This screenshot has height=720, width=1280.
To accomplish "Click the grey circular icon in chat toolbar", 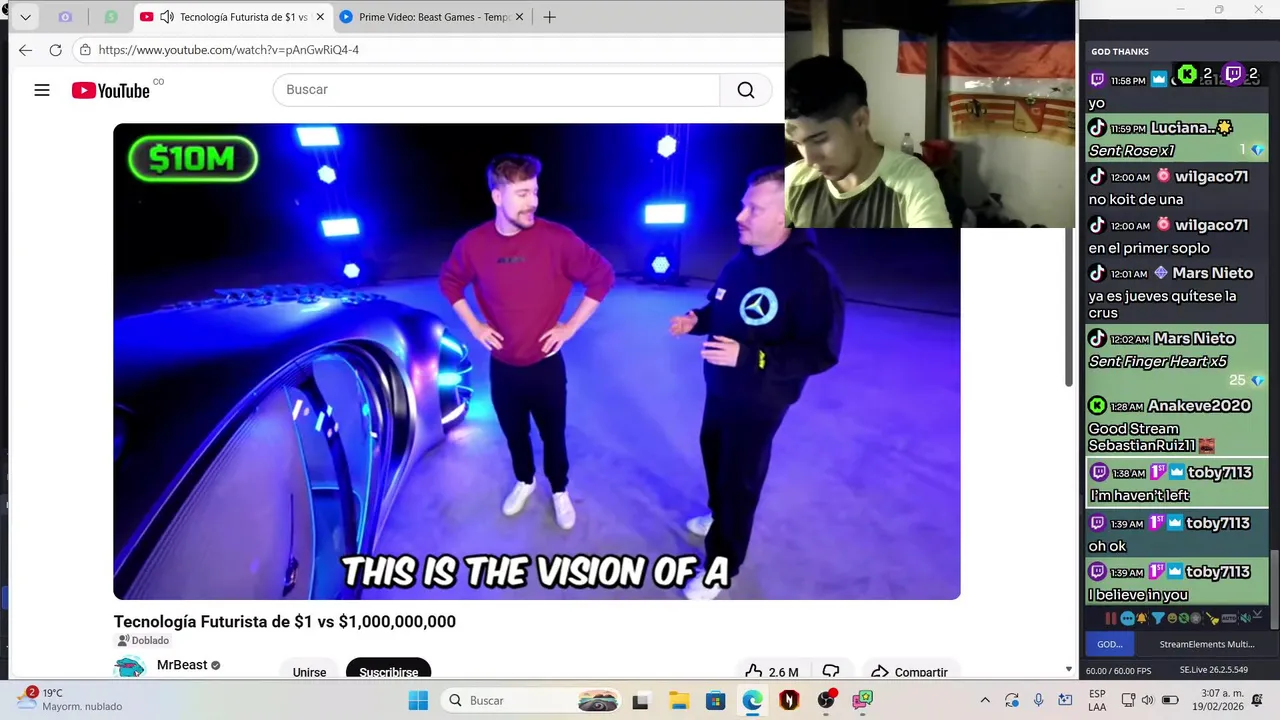I will [1196, 618].
